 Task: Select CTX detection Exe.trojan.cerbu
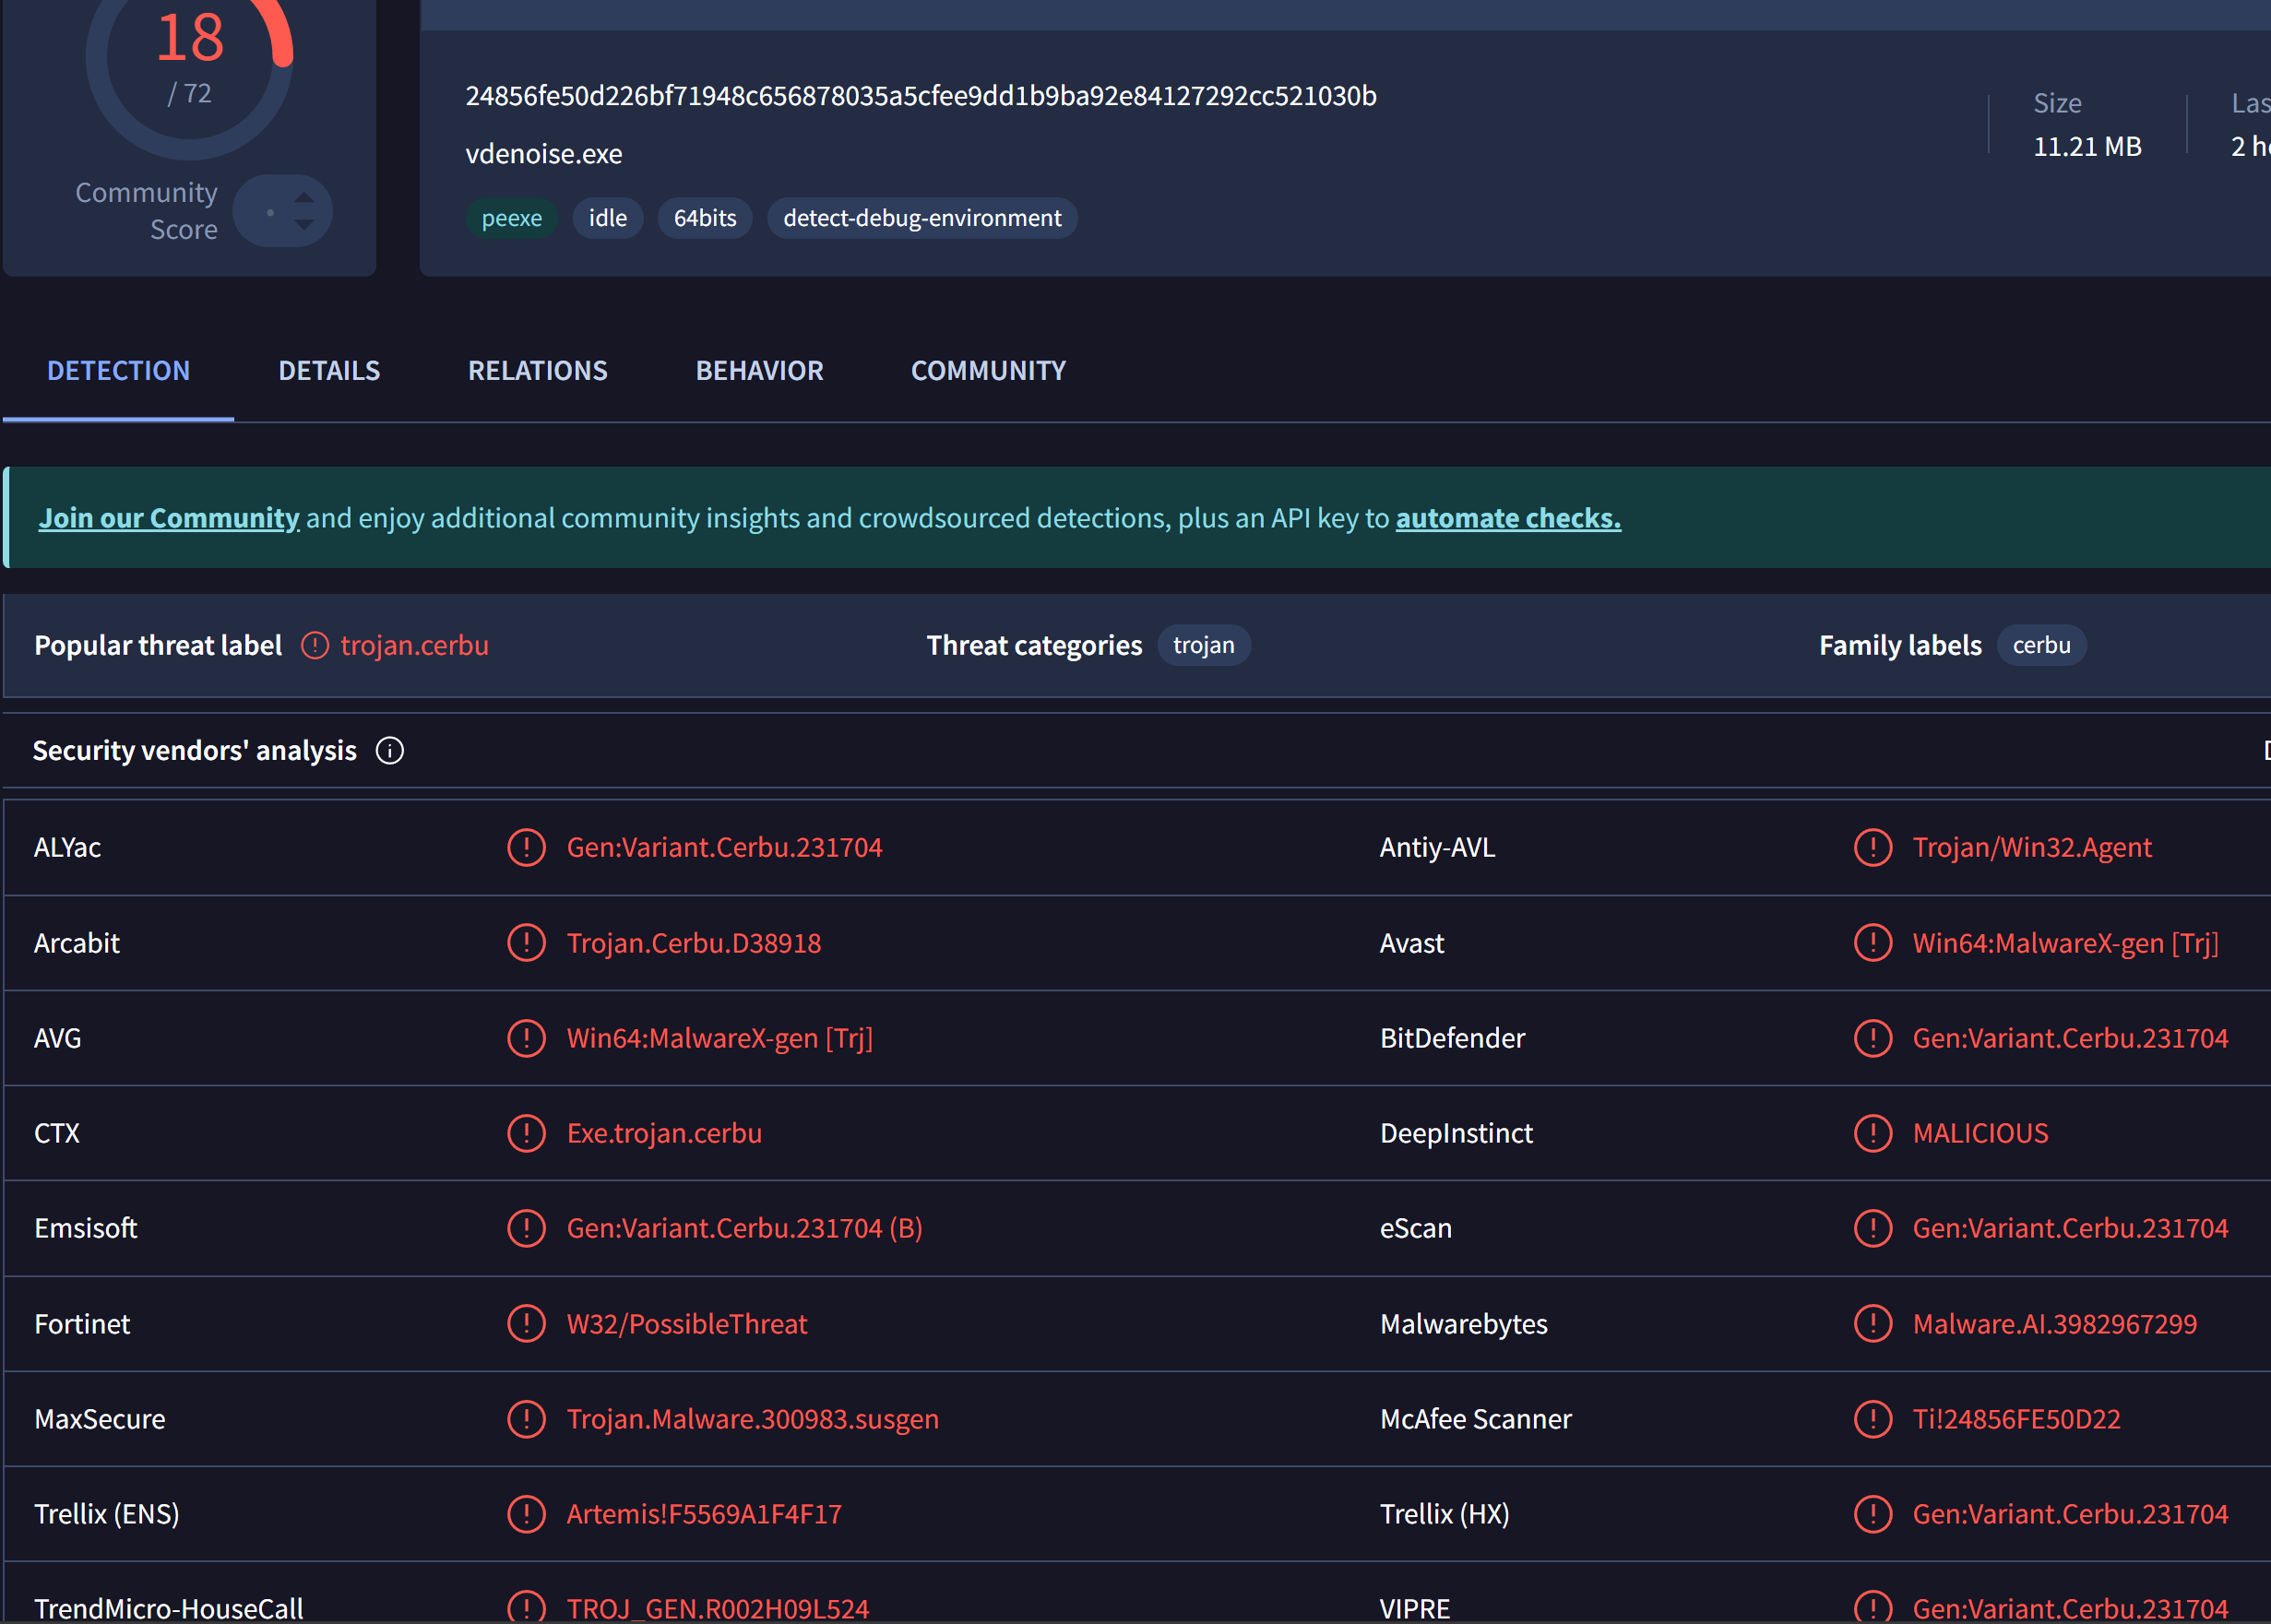tap(664, 1133)
